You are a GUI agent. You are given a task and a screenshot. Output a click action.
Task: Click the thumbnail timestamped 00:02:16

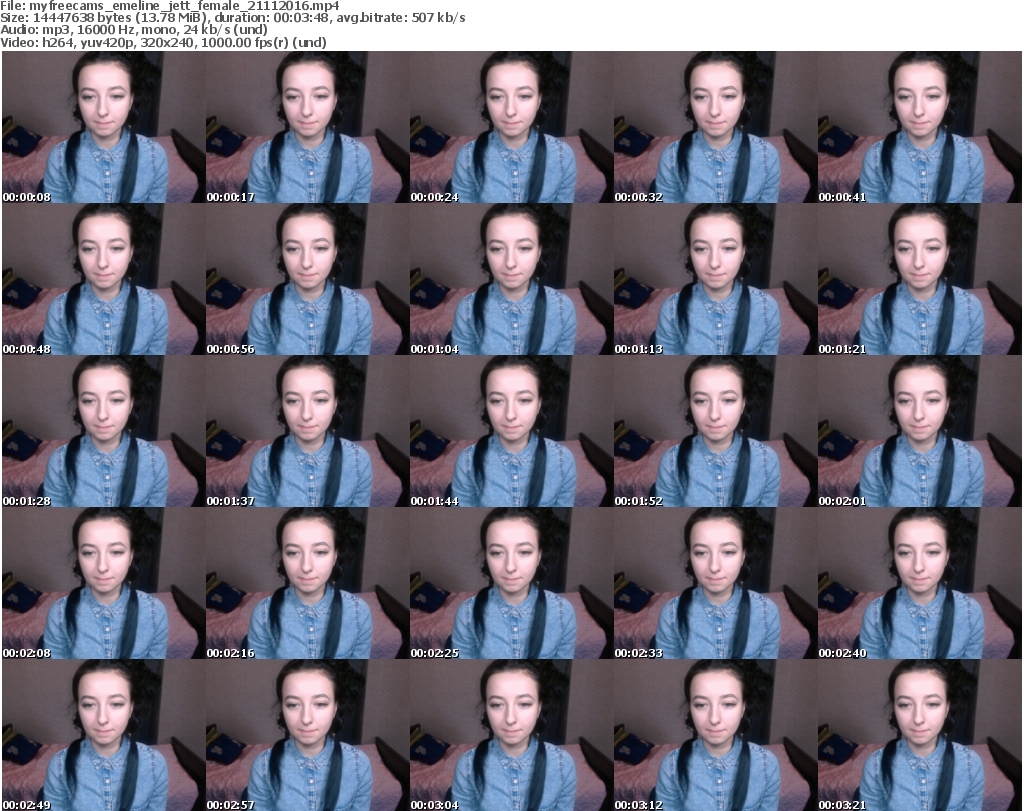click(308, 583)
